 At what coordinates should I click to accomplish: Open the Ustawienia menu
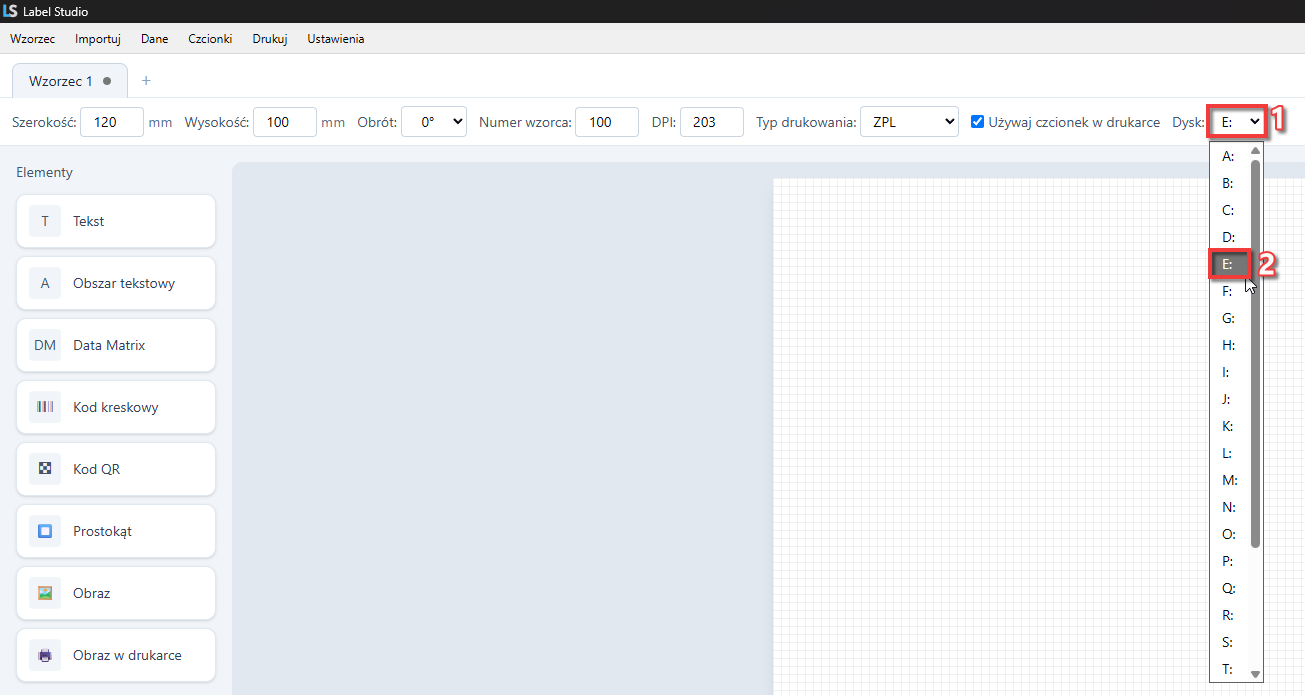pyautogui.click(x=336, y=39)
